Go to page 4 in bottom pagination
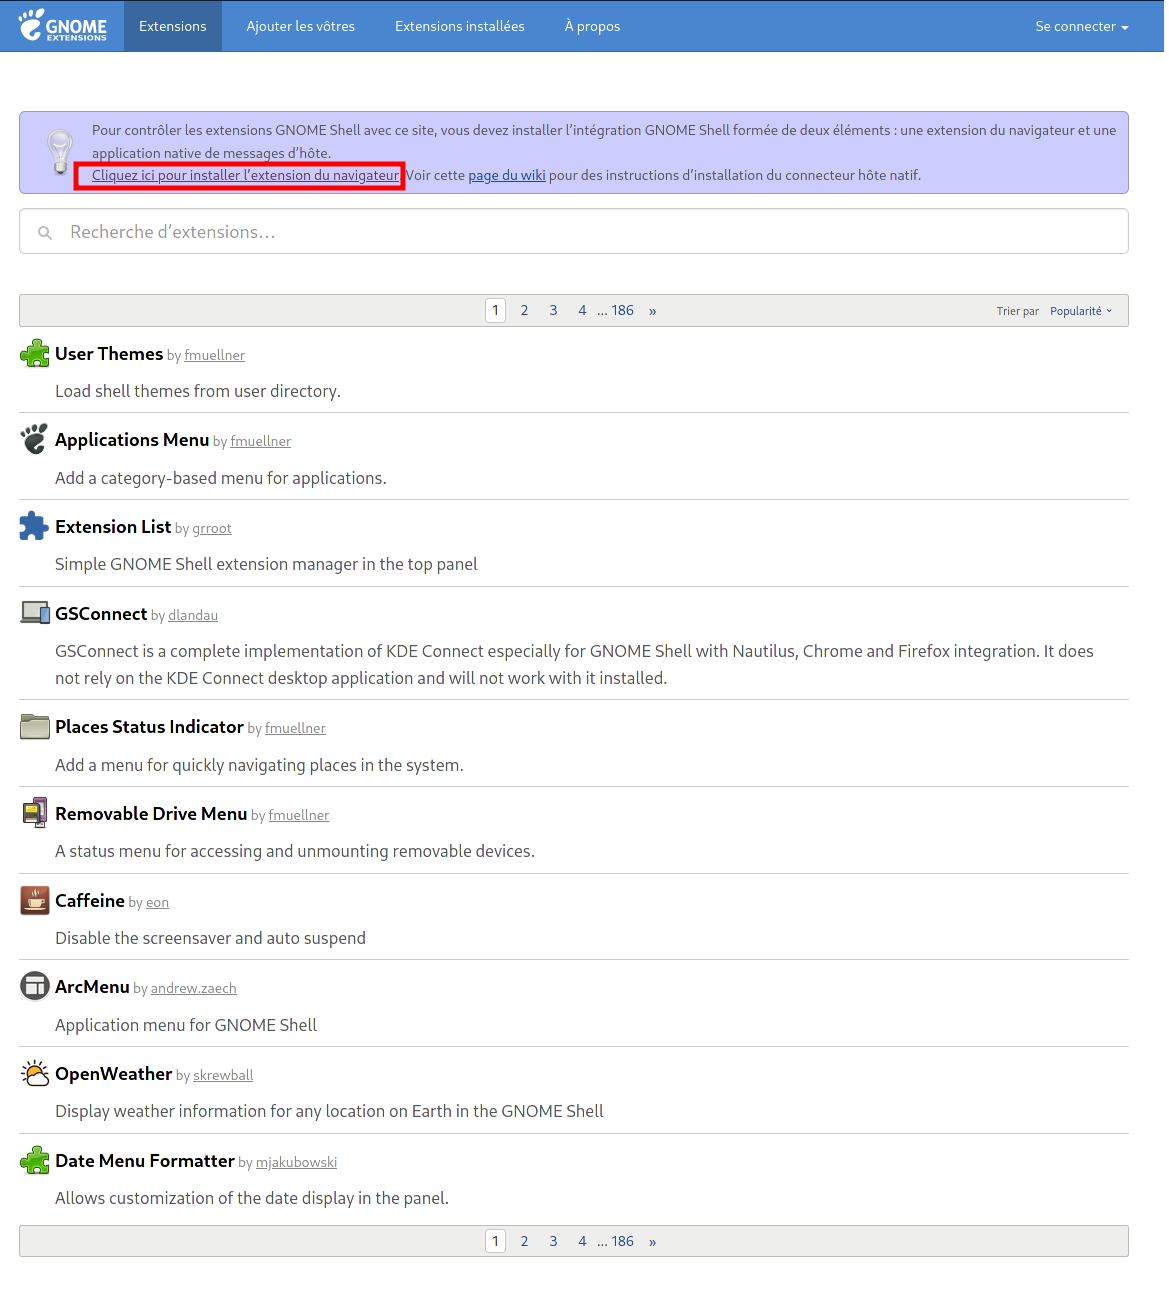1169x1312 pixels. 582,1242
